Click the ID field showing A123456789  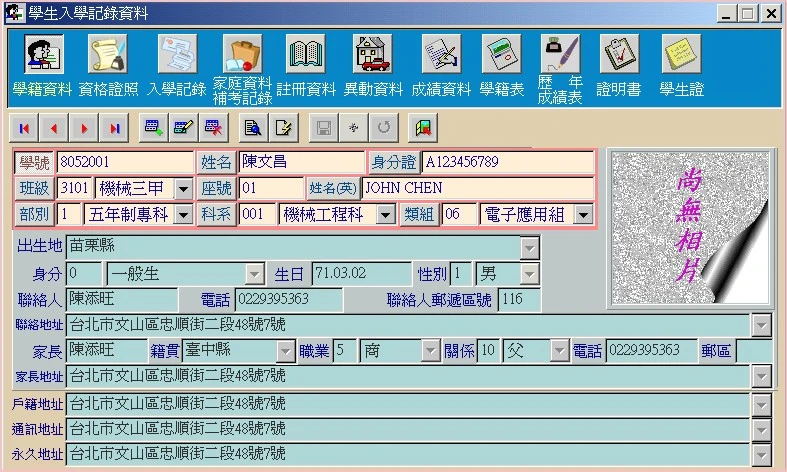pyautogui.click(x=507, y=162)
